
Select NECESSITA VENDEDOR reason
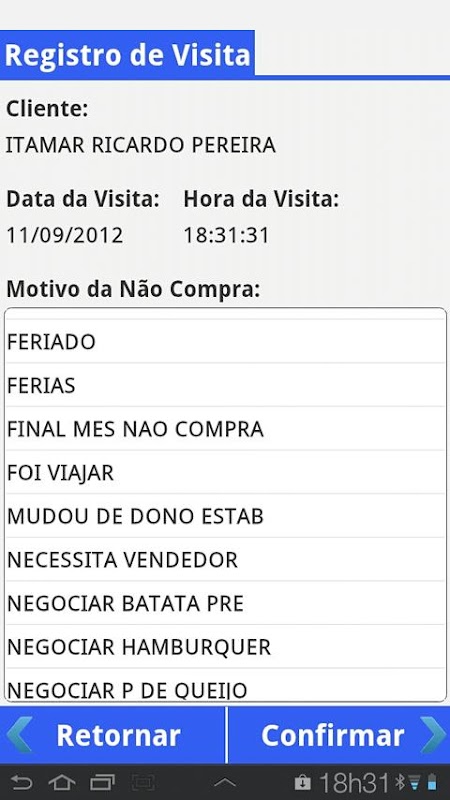(225, 560)
